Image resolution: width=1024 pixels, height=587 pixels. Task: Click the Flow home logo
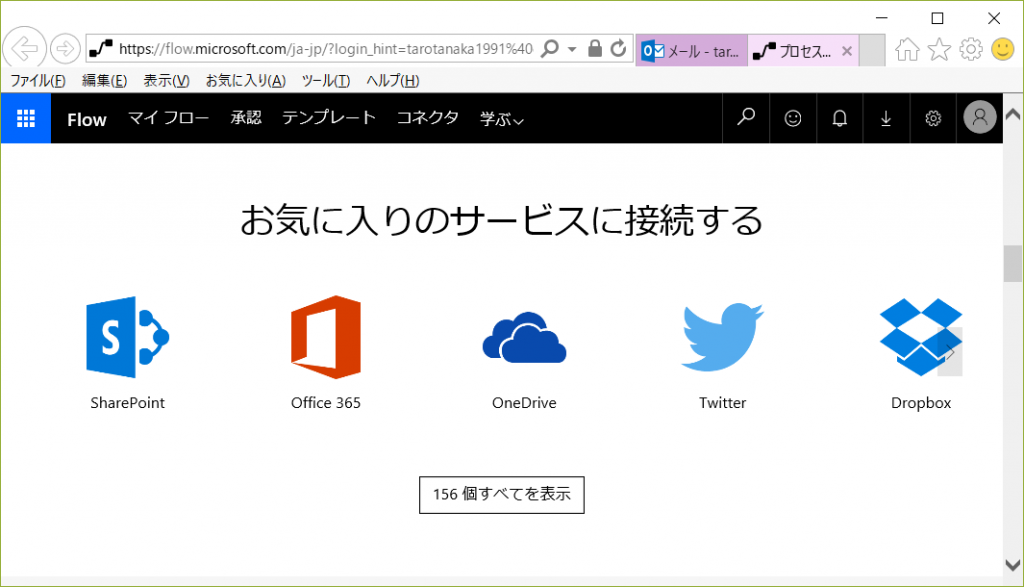pyautogui.click(x=86, y=119)
